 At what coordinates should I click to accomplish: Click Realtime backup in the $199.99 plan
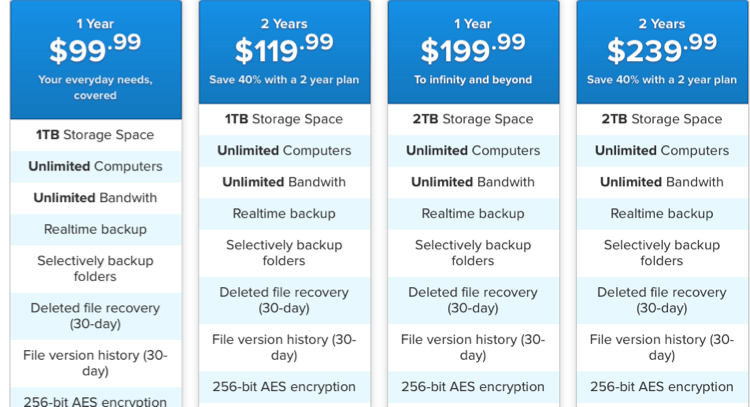[473, 213]
